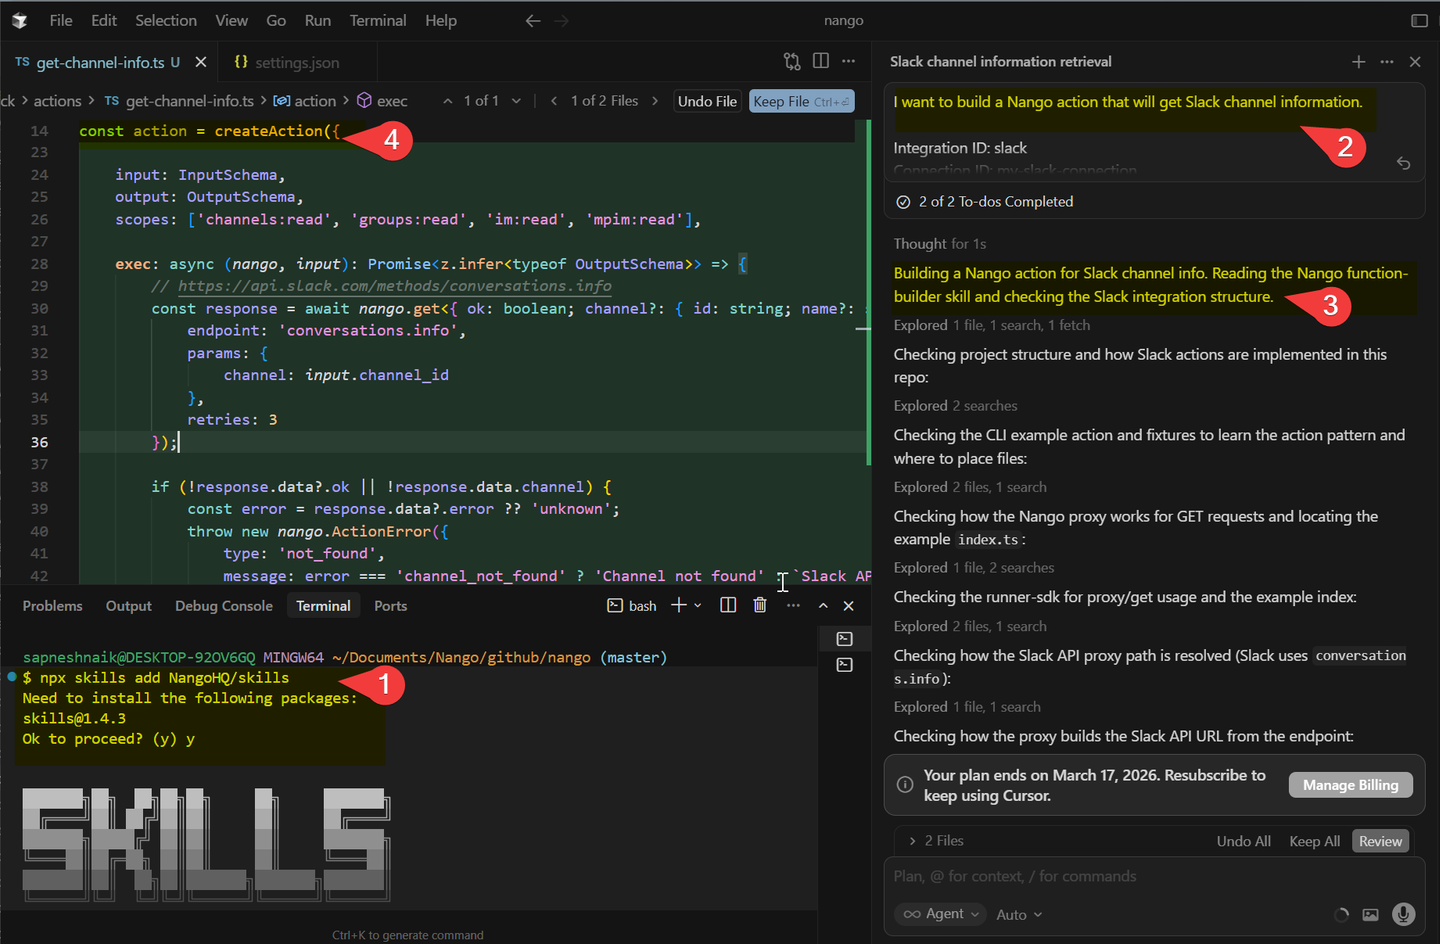1440x944 pixels.
Task: Click Undo All changes
Action: [1244, 841]
